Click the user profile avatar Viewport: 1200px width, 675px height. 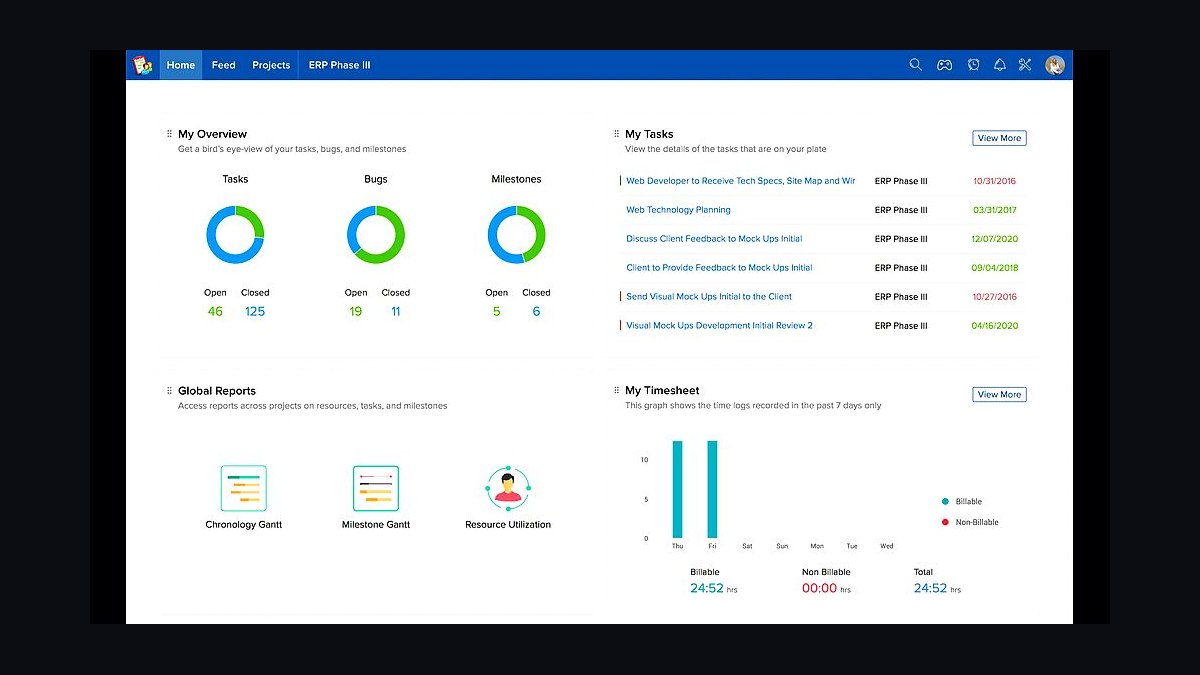[1055, 65]
